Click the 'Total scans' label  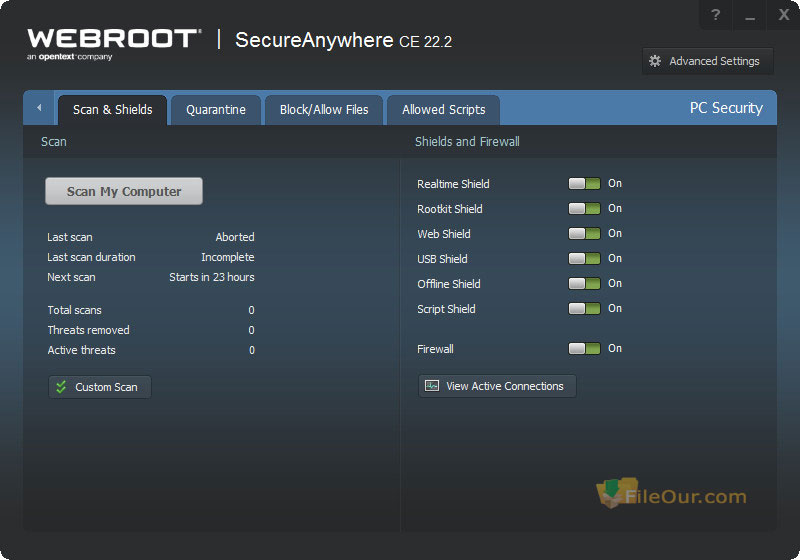coord(74,310)
